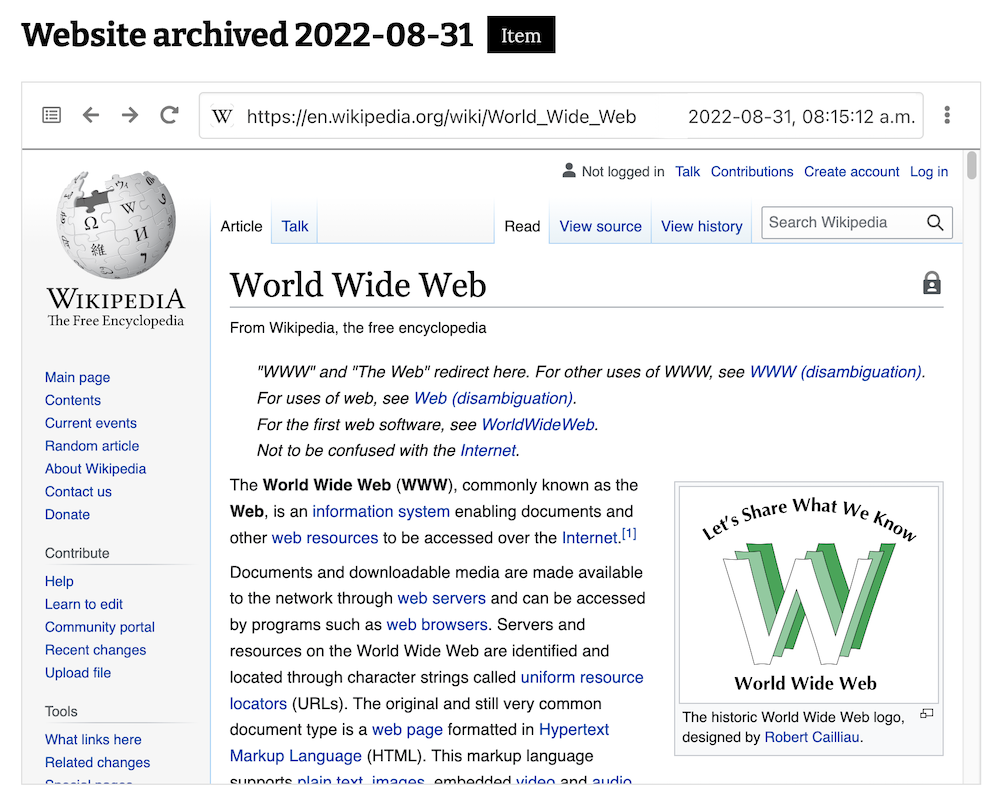Follow the WWW (disambiguation) link
The width and height of the screenshot is (1000, 803).
tap(836, 372)
